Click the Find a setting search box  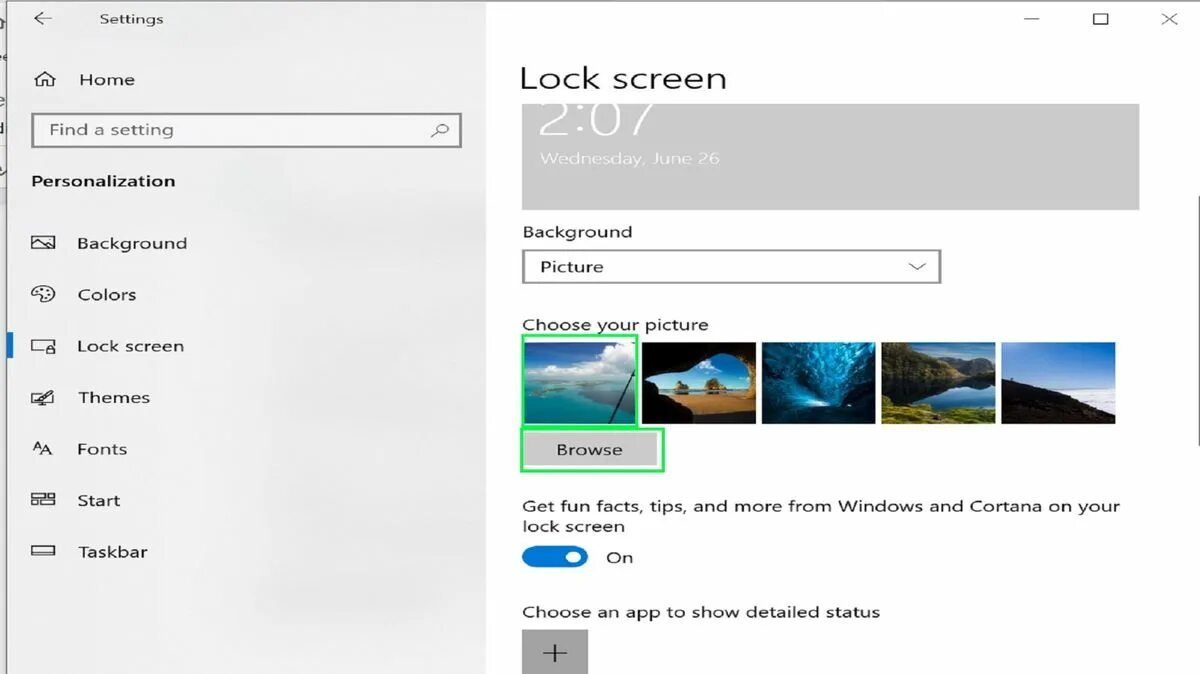(246, 130)
